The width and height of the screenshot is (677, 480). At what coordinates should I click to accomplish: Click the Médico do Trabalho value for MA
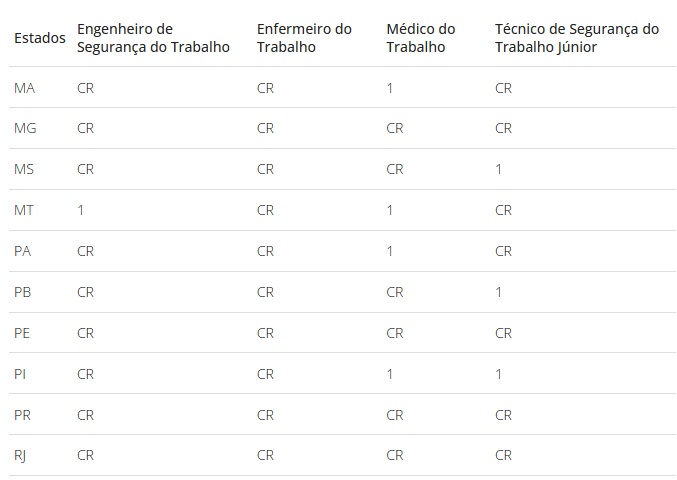tap(390, 88)
